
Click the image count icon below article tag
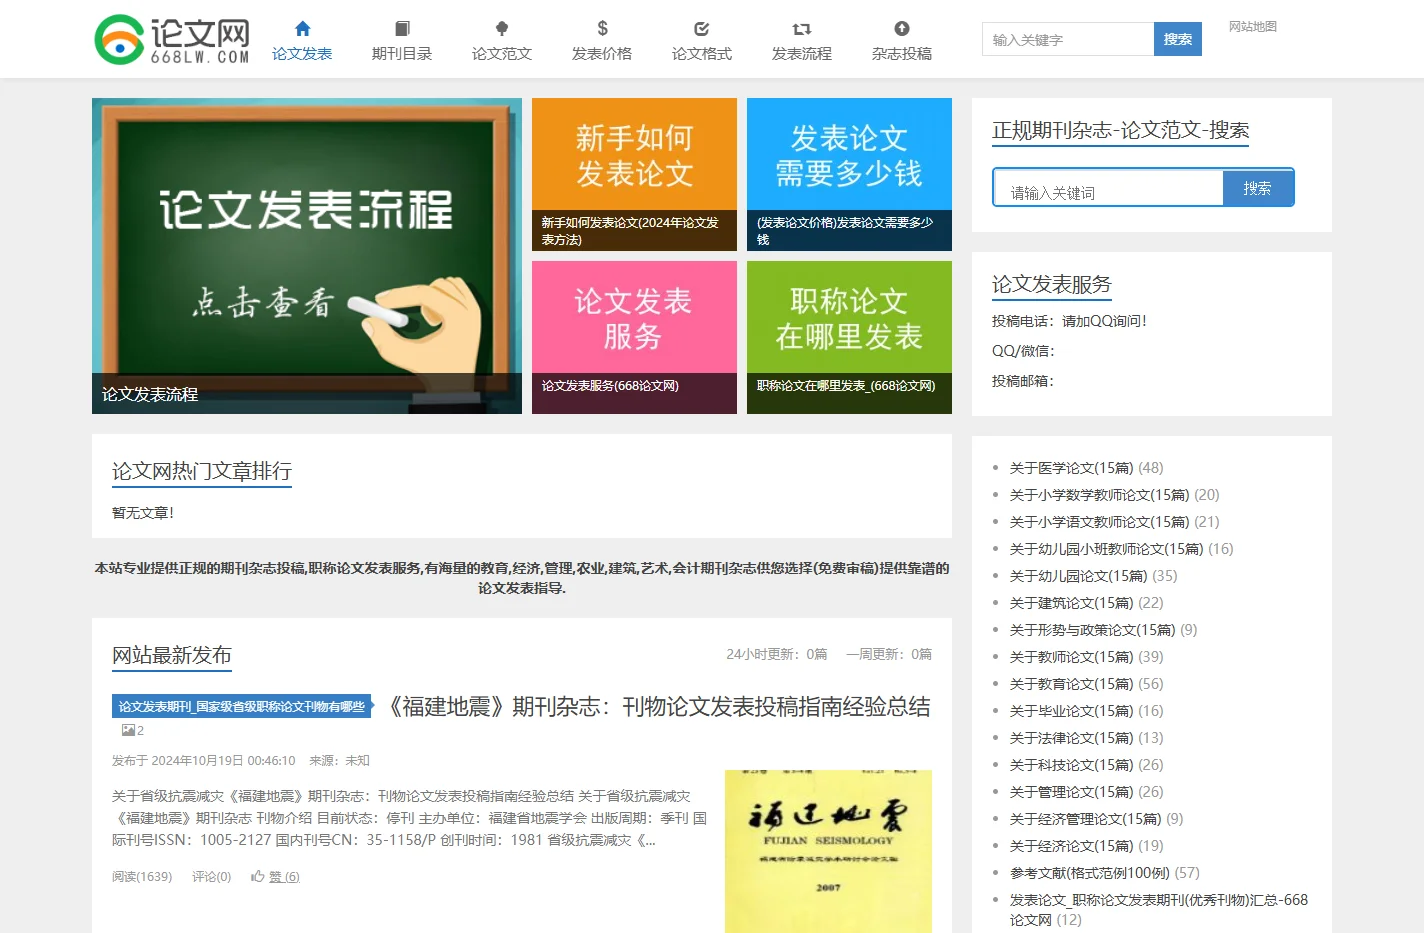coord(128,730)
